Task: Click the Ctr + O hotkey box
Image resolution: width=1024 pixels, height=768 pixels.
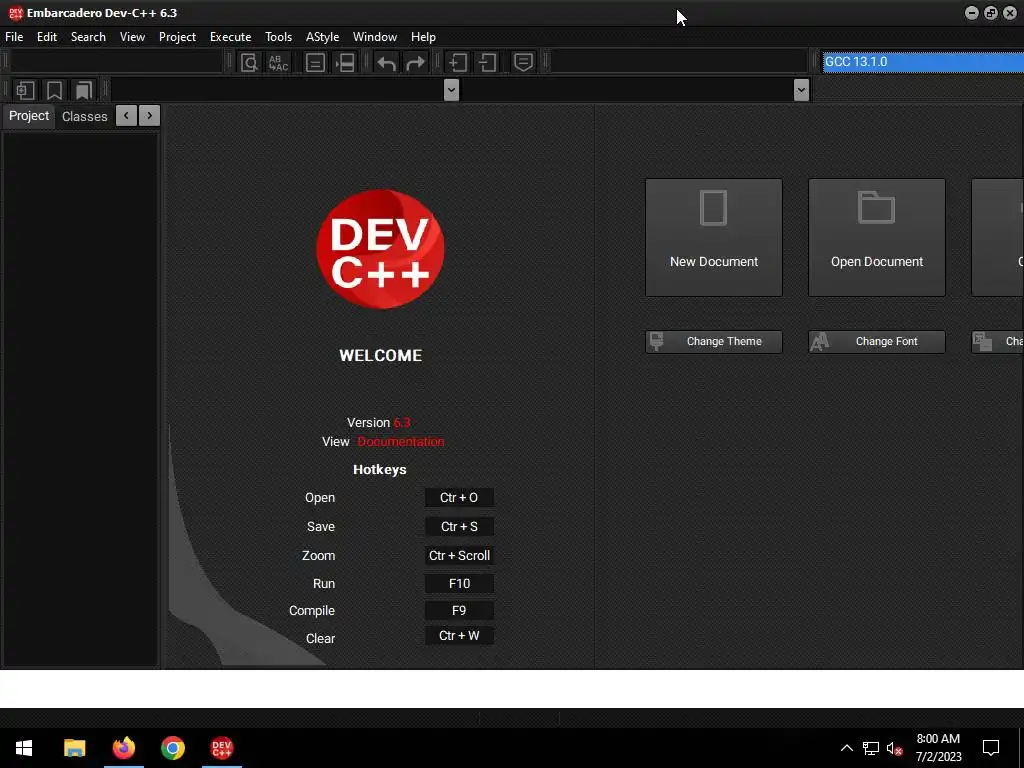Action: click(x=459, y=498)
